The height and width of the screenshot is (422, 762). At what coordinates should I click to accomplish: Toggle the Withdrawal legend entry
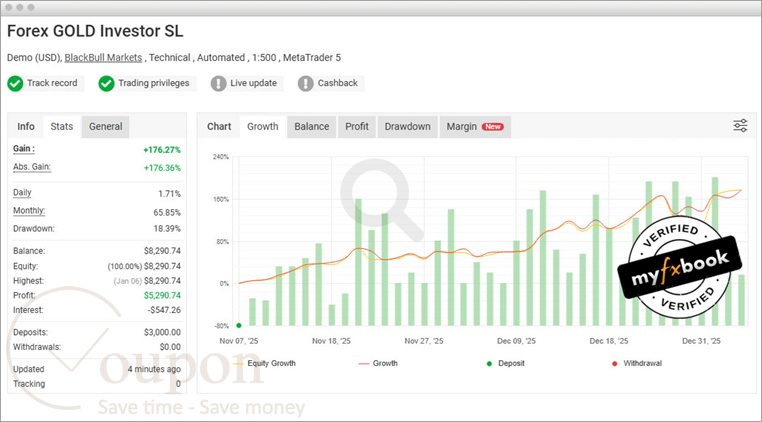pyautogui.click(x=637, y=363)
